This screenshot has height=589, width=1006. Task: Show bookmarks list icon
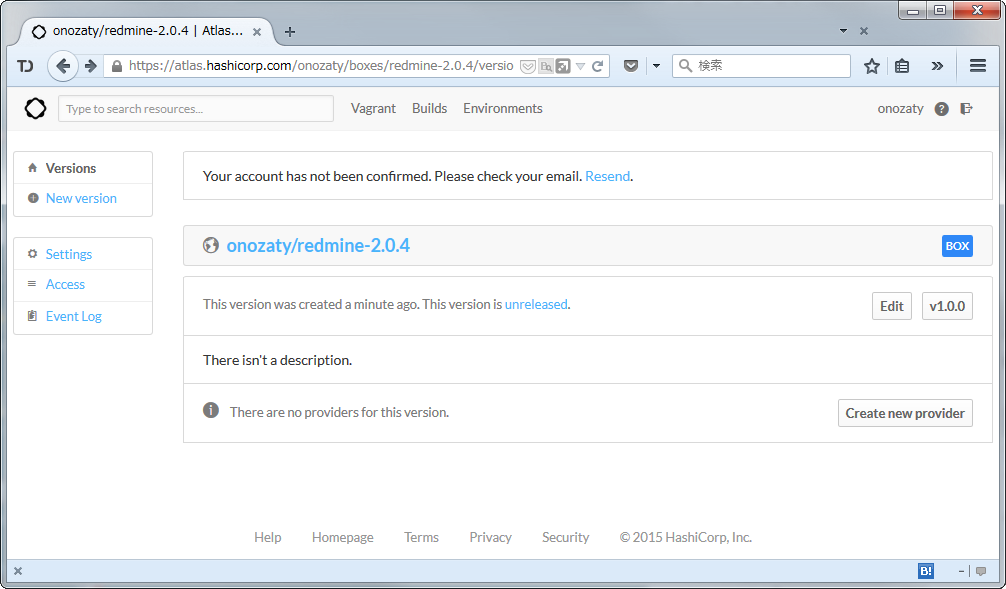[901, 66]
